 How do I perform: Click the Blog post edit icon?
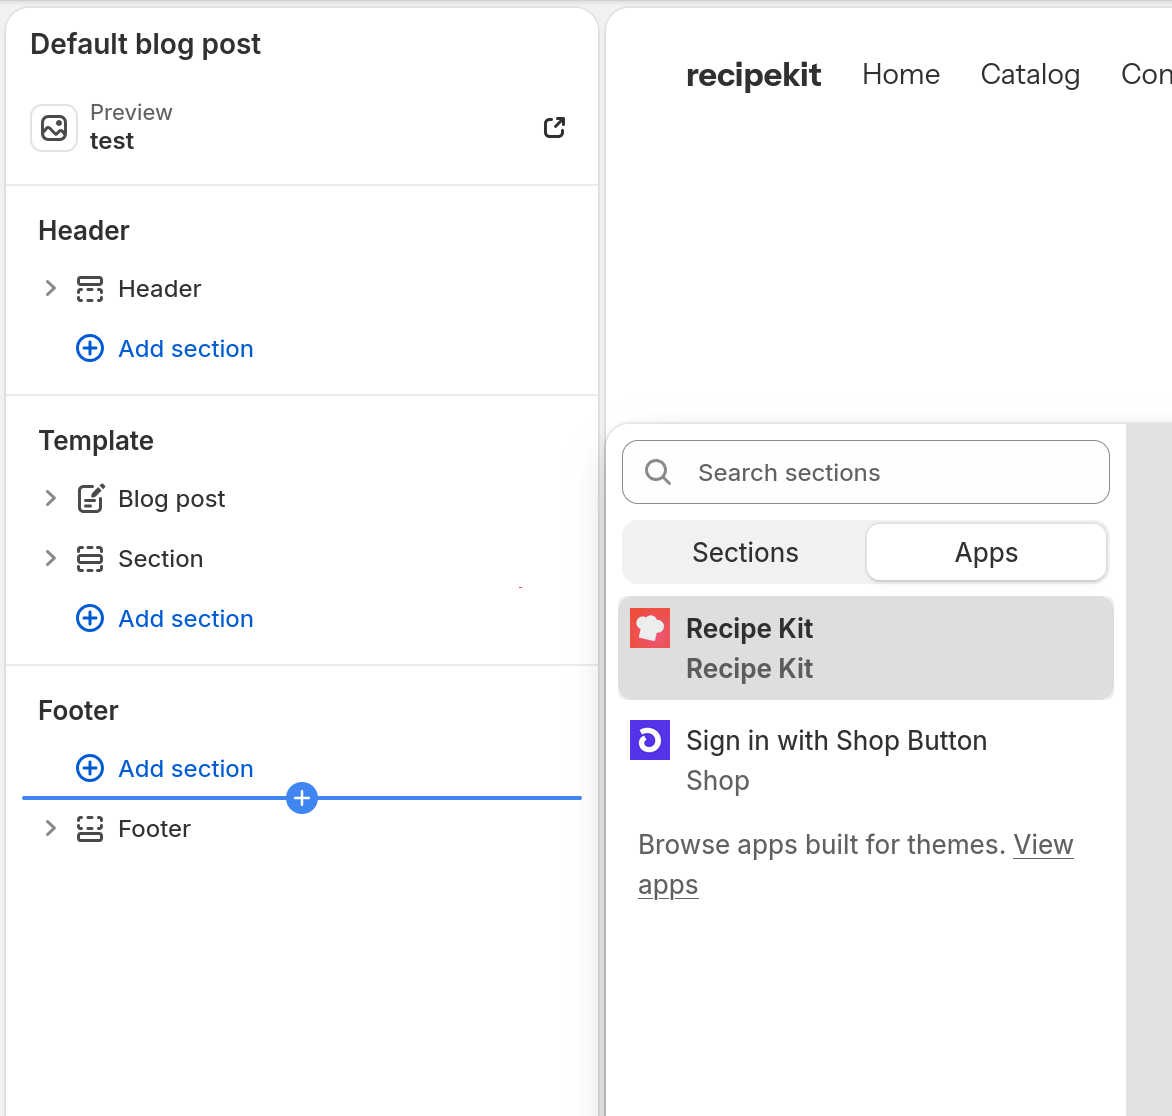click(90, 499)
